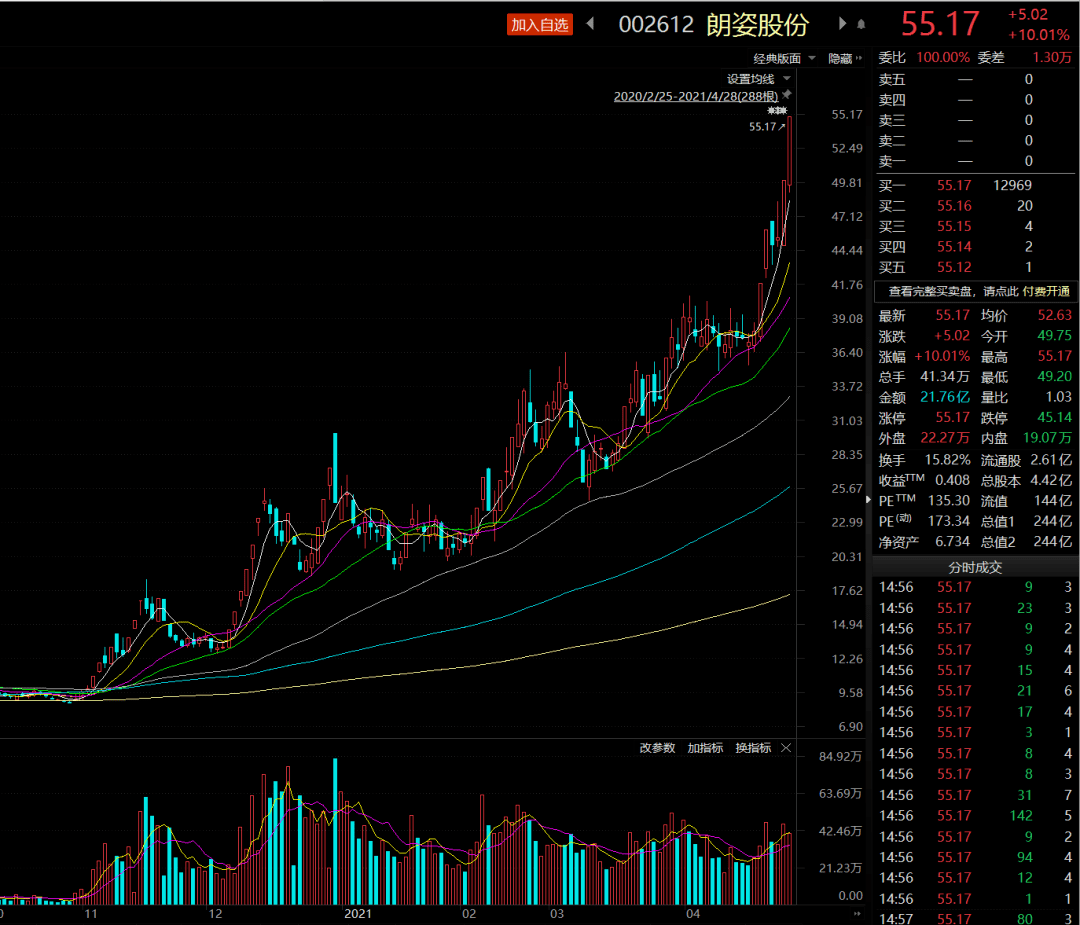Screen dimensions: 1080x925
Task: Go to previous stock with left arrow
Action: [590, 23]
